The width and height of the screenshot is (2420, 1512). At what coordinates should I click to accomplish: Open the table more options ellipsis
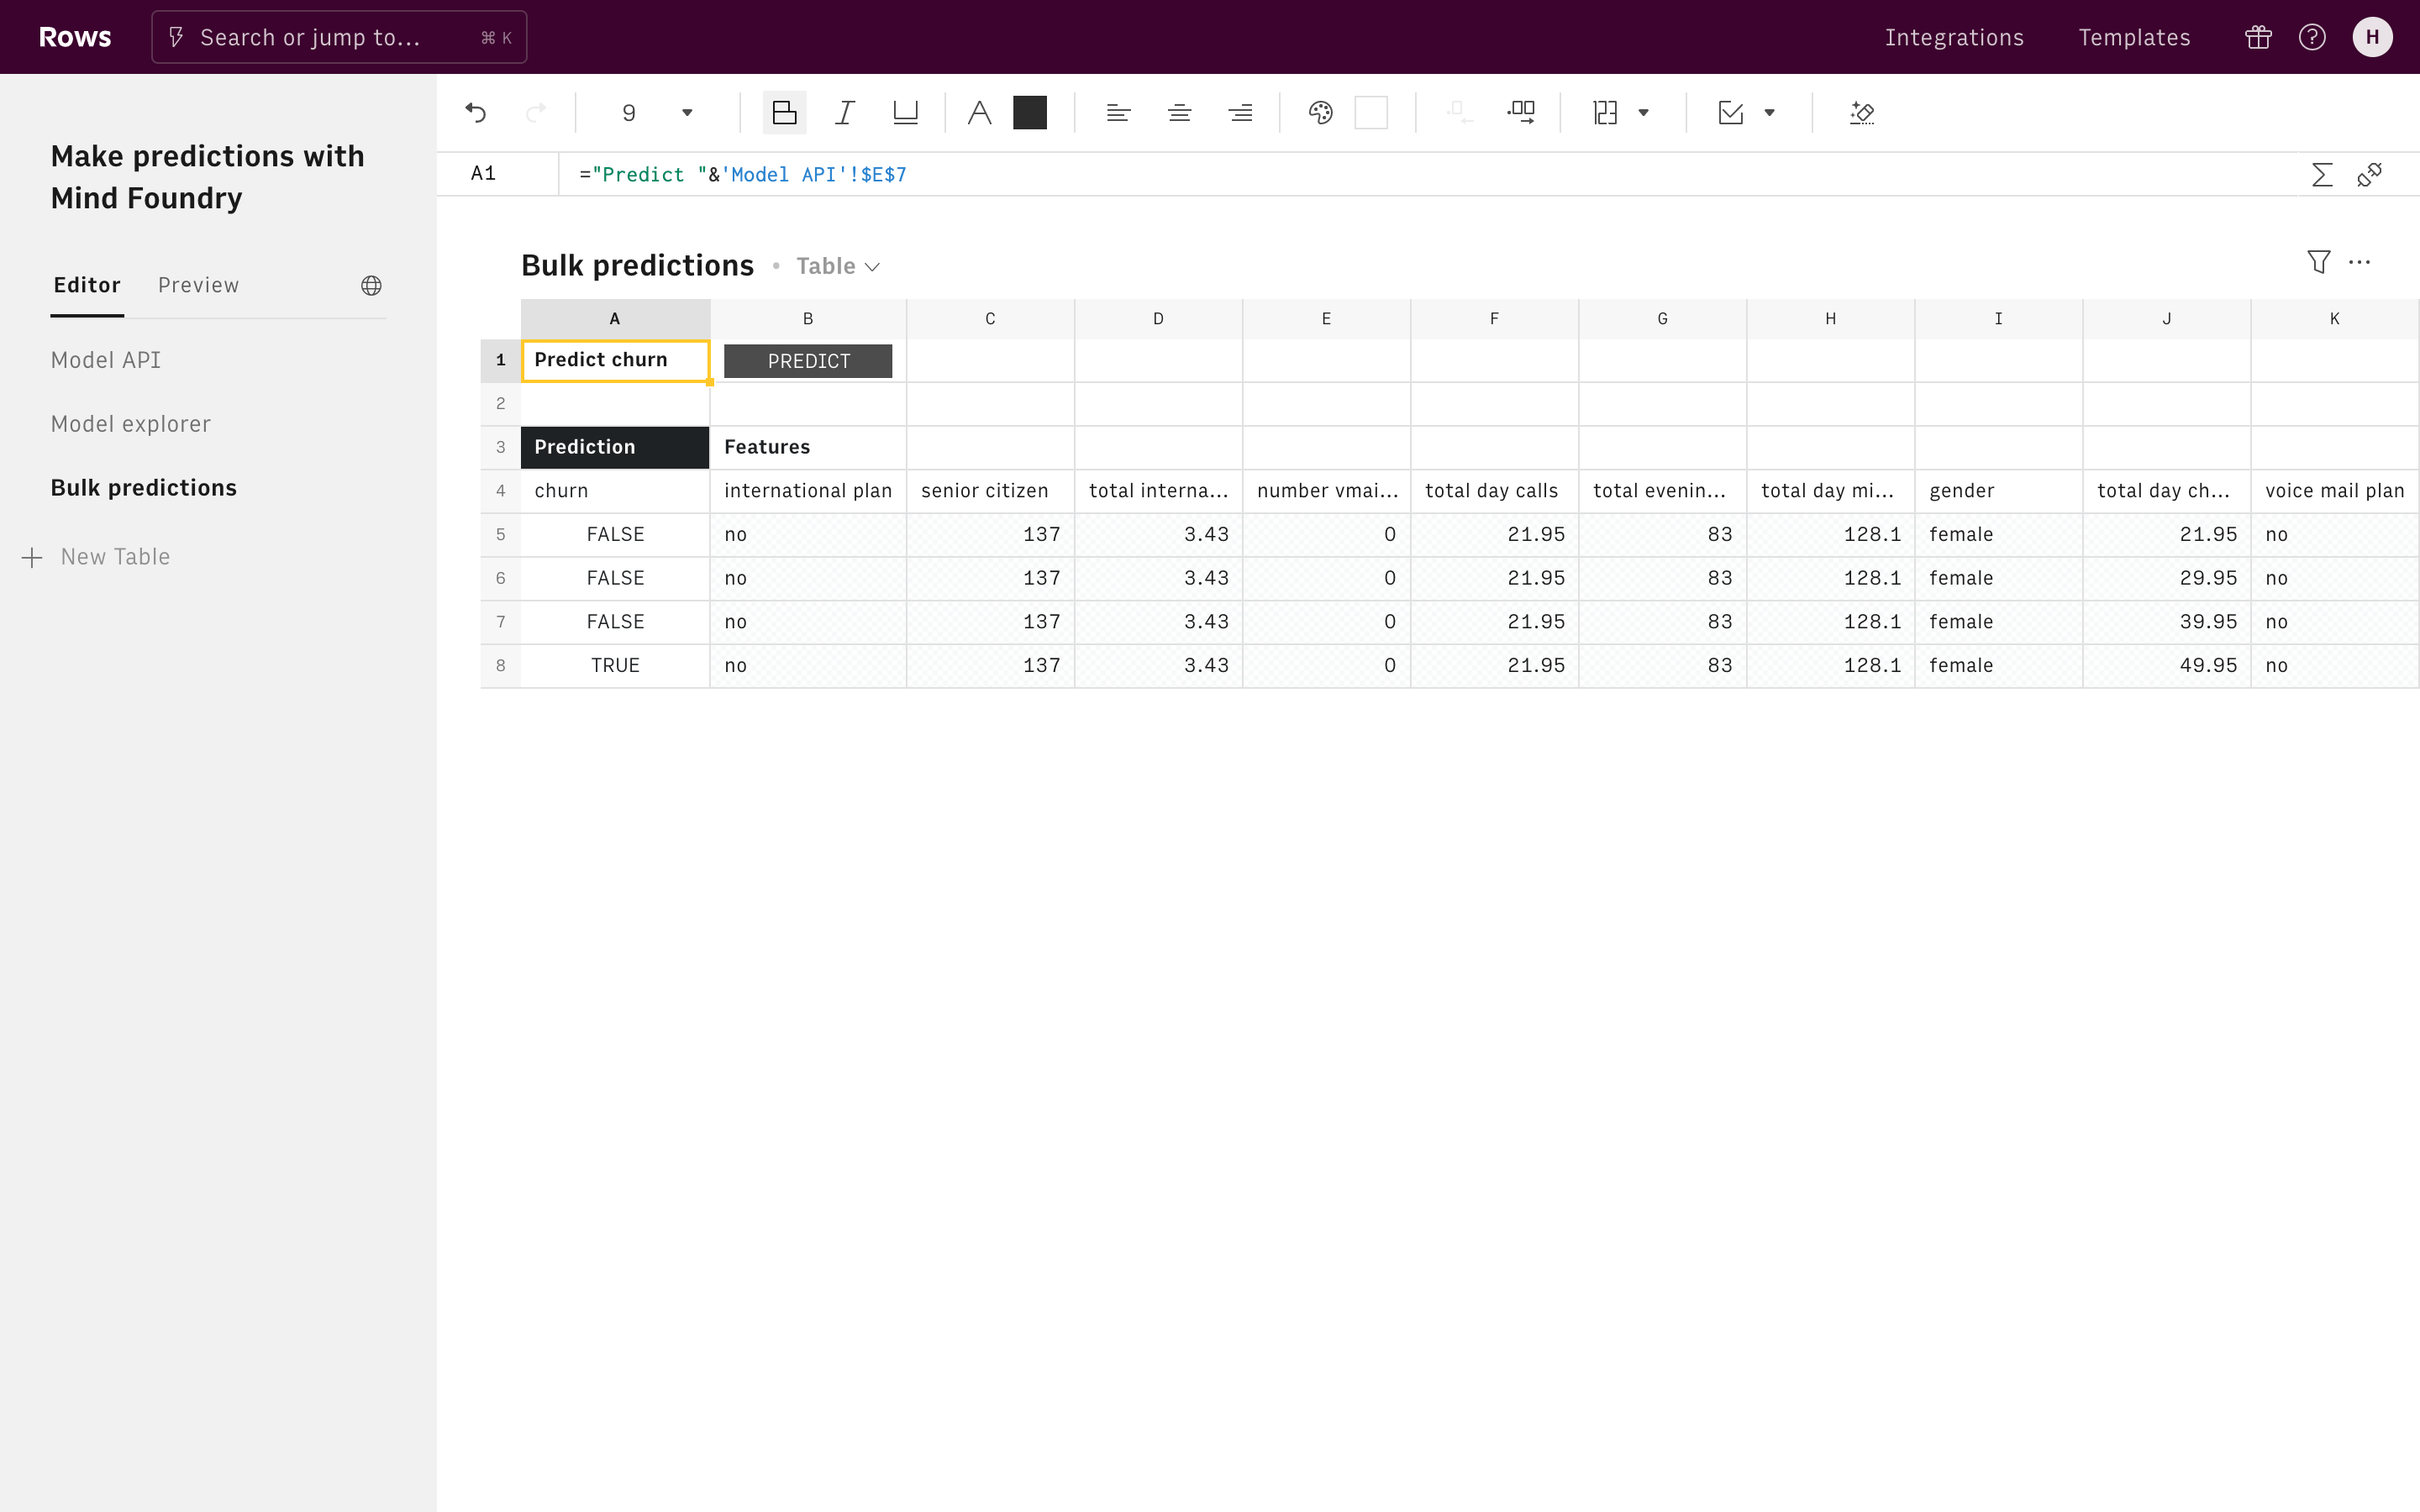[x=2360, y=262]
